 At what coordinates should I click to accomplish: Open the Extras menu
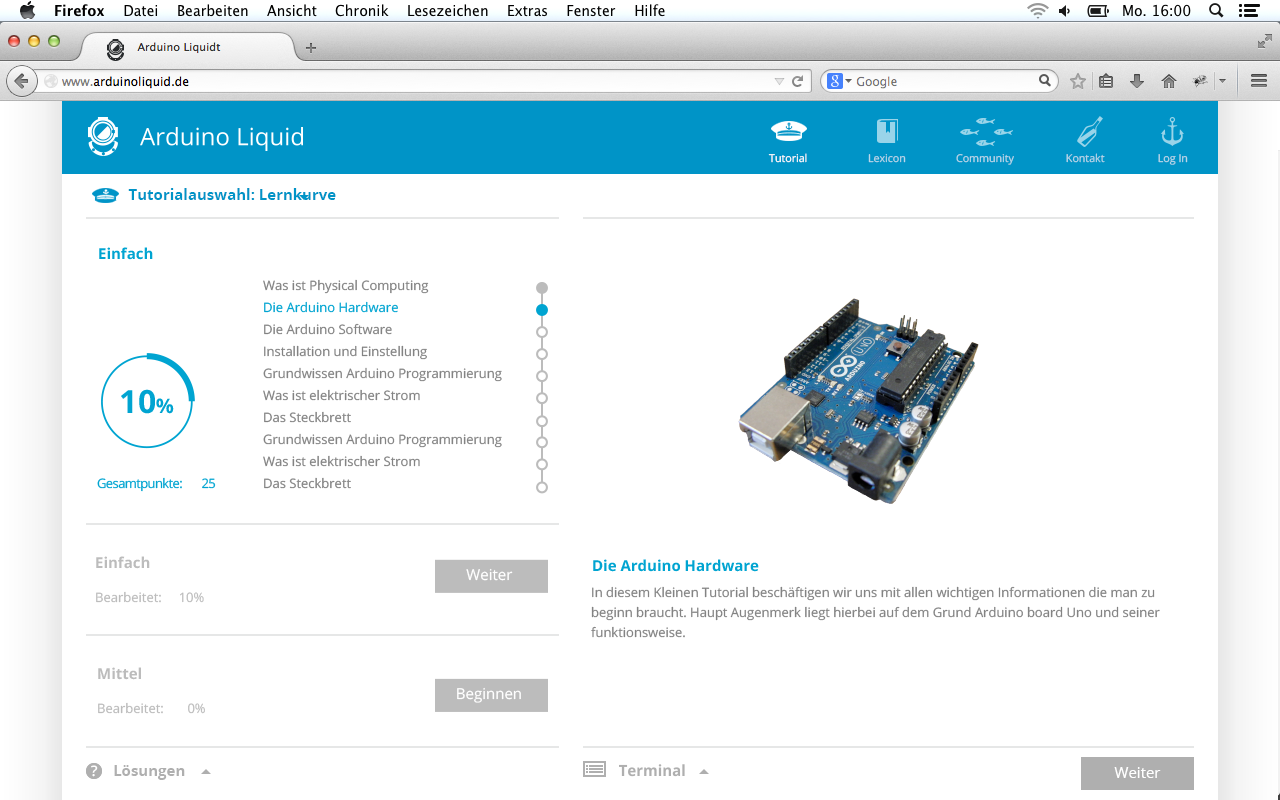point(527,11)
